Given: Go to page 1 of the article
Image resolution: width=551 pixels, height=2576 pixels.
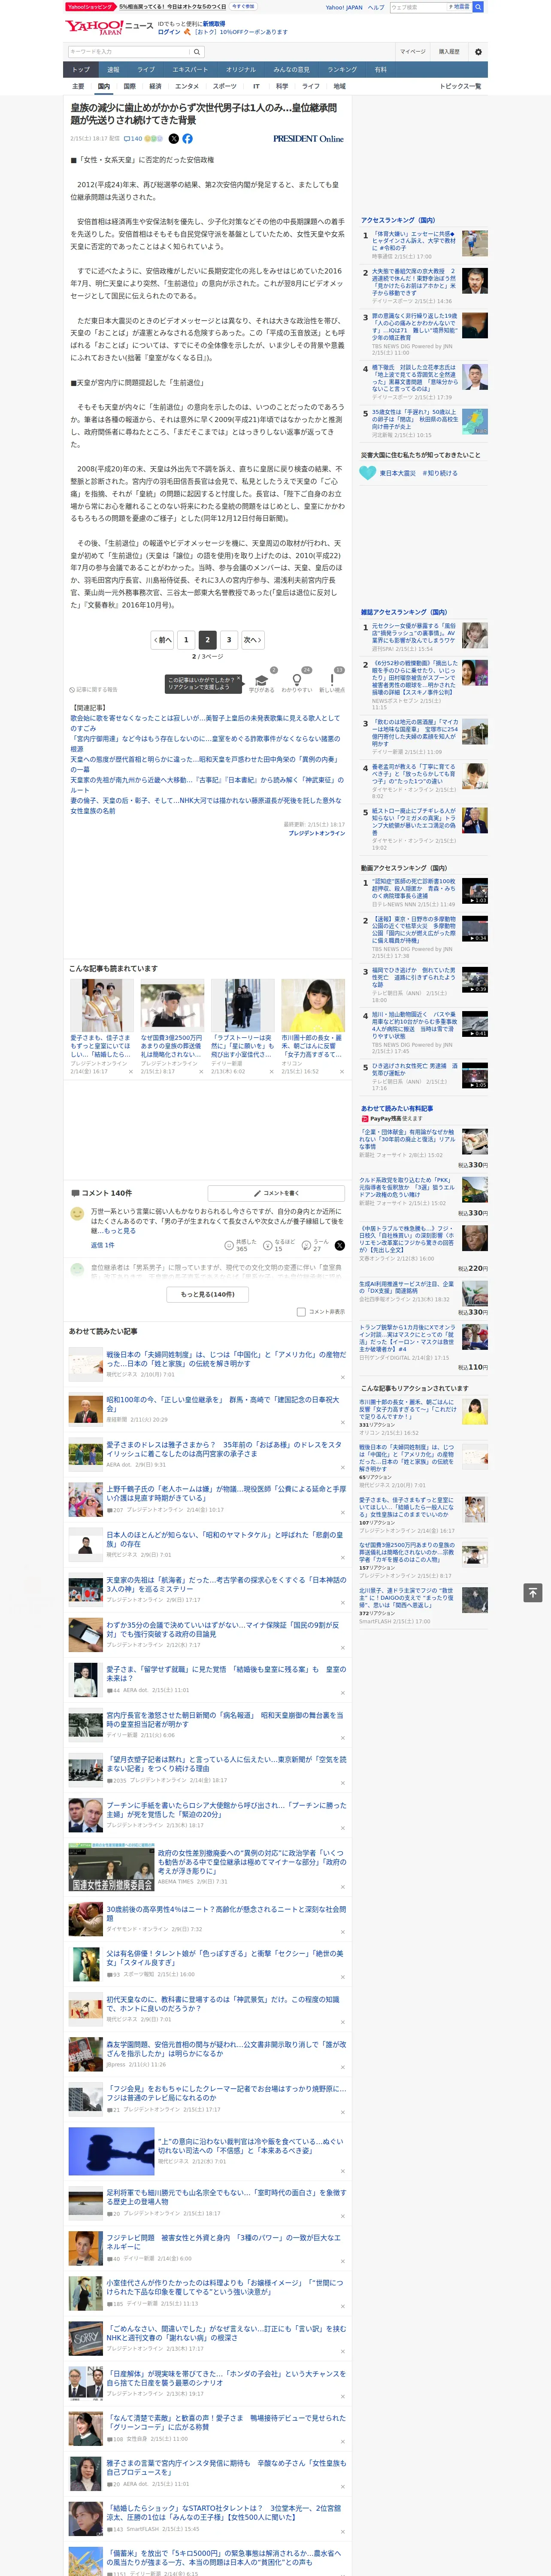Looking at the screenshot, I should 186,640.
